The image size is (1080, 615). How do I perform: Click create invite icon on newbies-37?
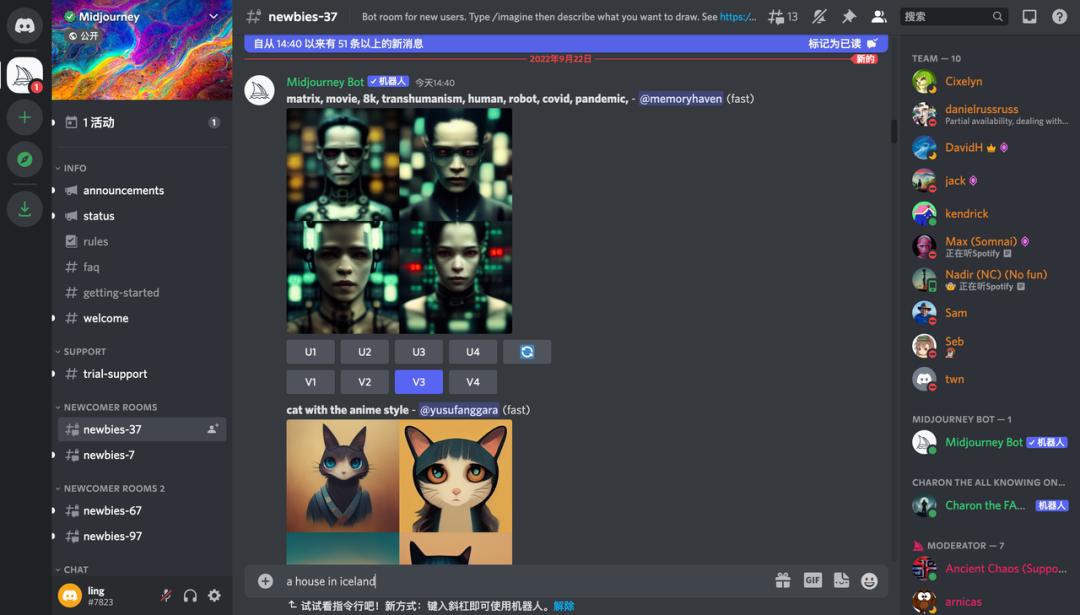click(x=213, y=429)
